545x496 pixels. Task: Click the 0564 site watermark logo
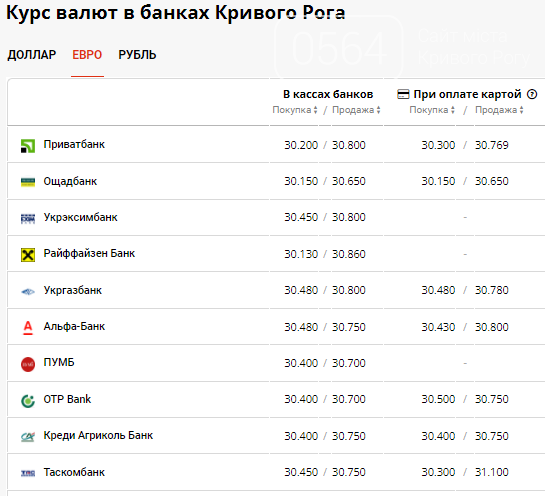(339, 49)
